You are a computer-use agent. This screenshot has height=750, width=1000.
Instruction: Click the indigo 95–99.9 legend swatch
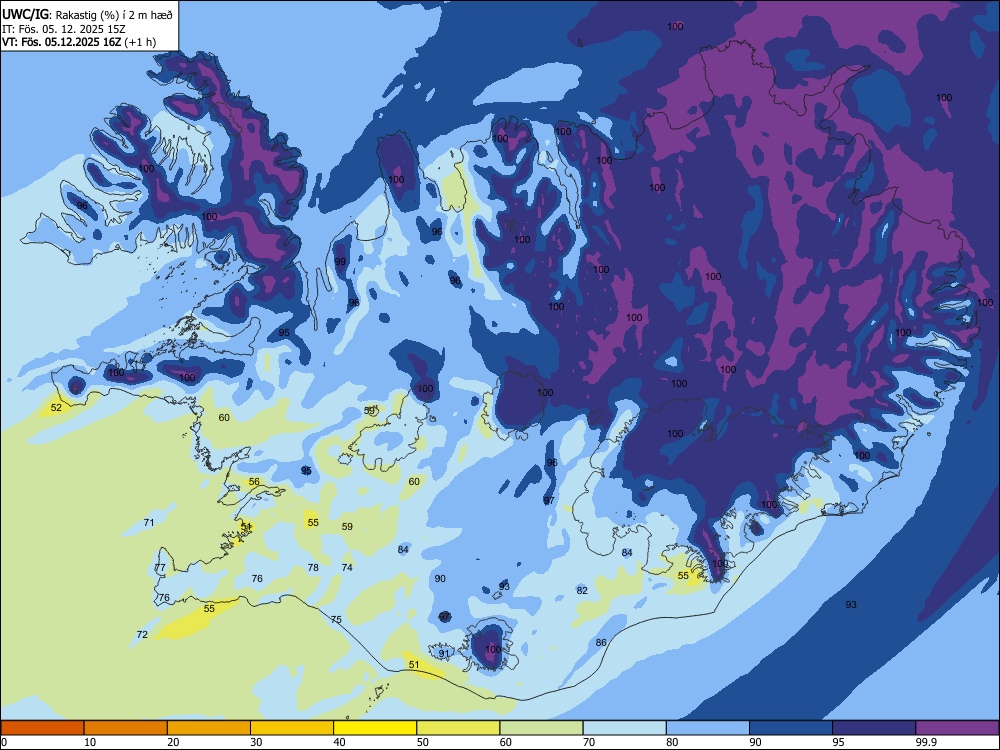[x=874, y=728]
